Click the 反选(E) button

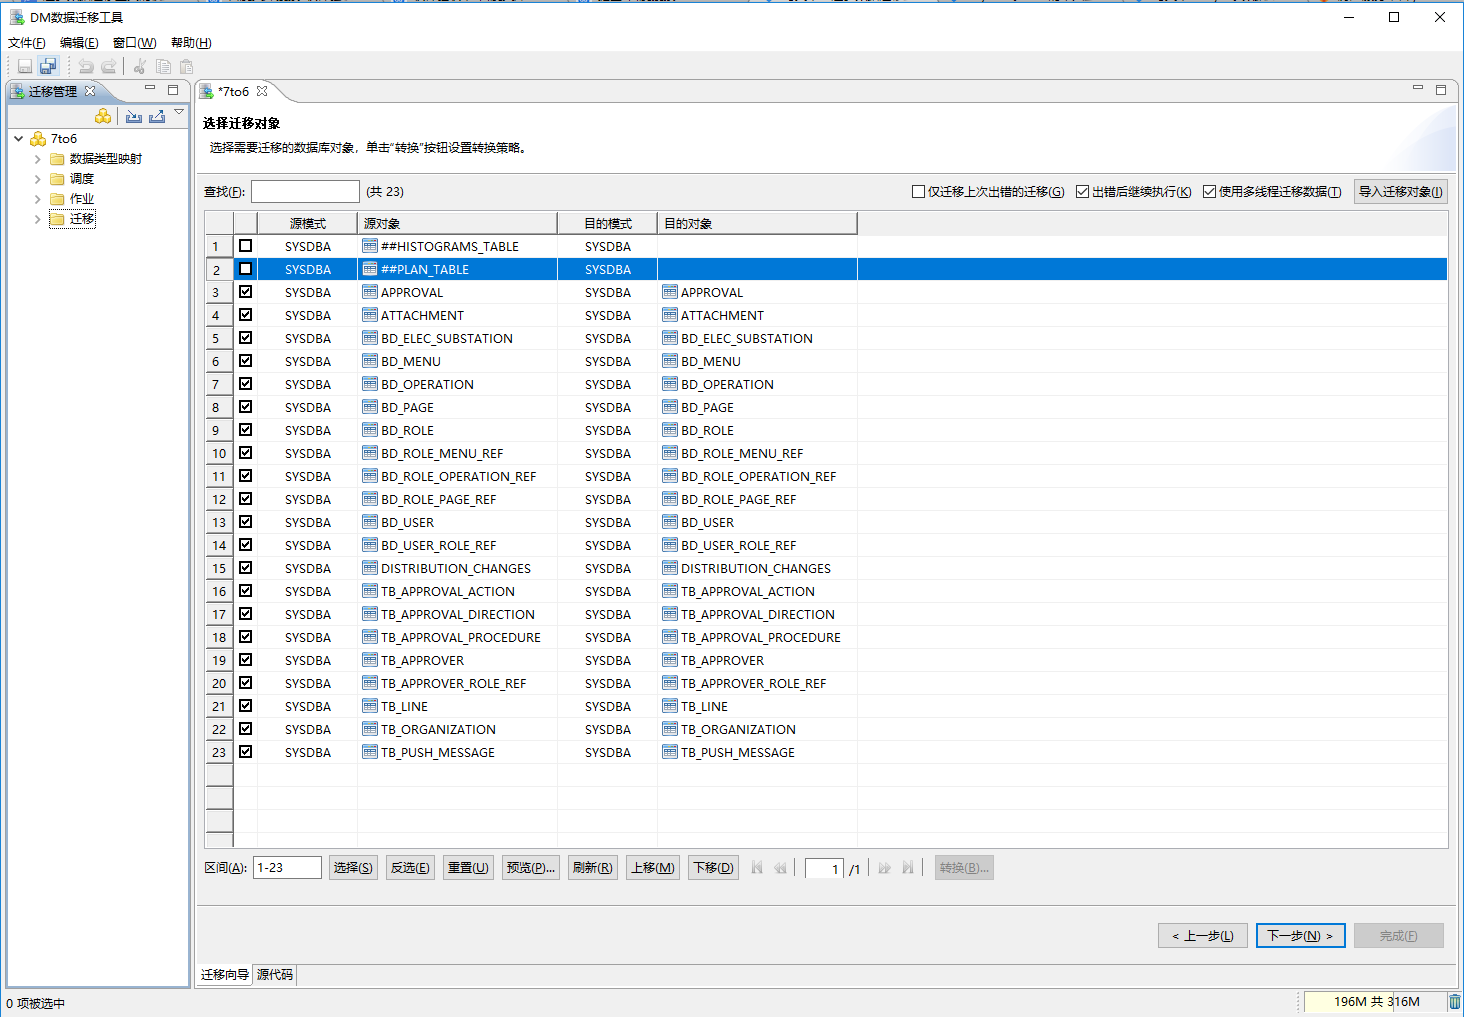pyautogui.click(x=410, y=868)
